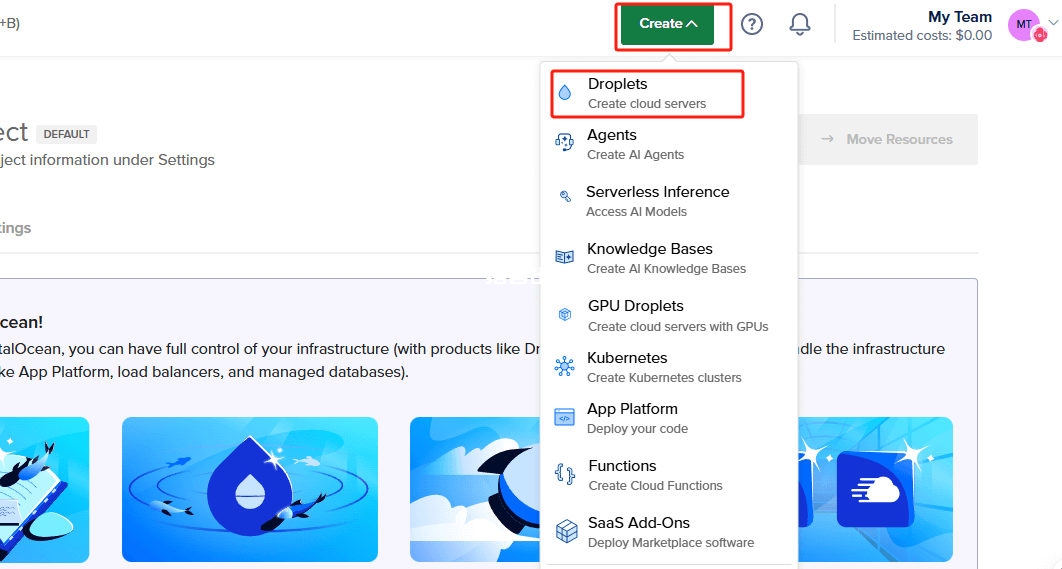Click the Create cloud servers subtitle
1062x569 pixels.
pyautogui.click(x=647, y=104)
